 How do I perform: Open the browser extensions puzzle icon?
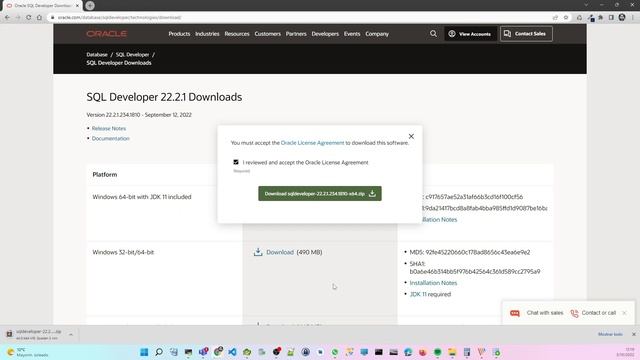pos(600,18)
